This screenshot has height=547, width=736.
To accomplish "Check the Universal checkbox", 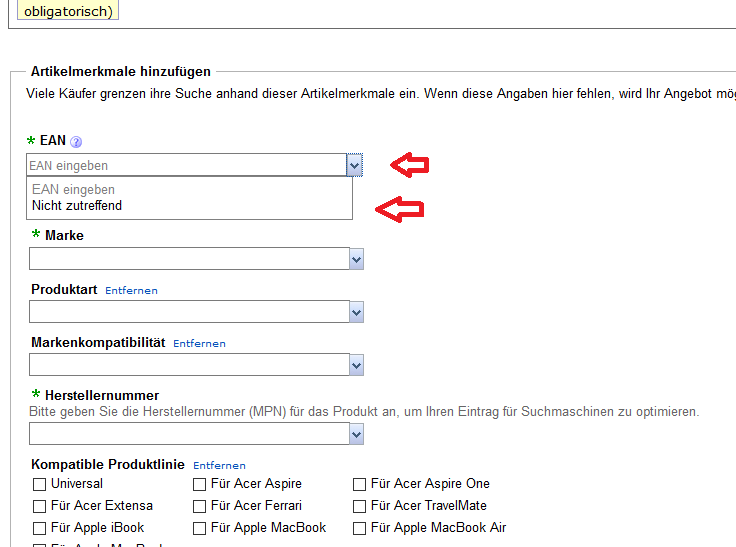I will tap(40, 484).
